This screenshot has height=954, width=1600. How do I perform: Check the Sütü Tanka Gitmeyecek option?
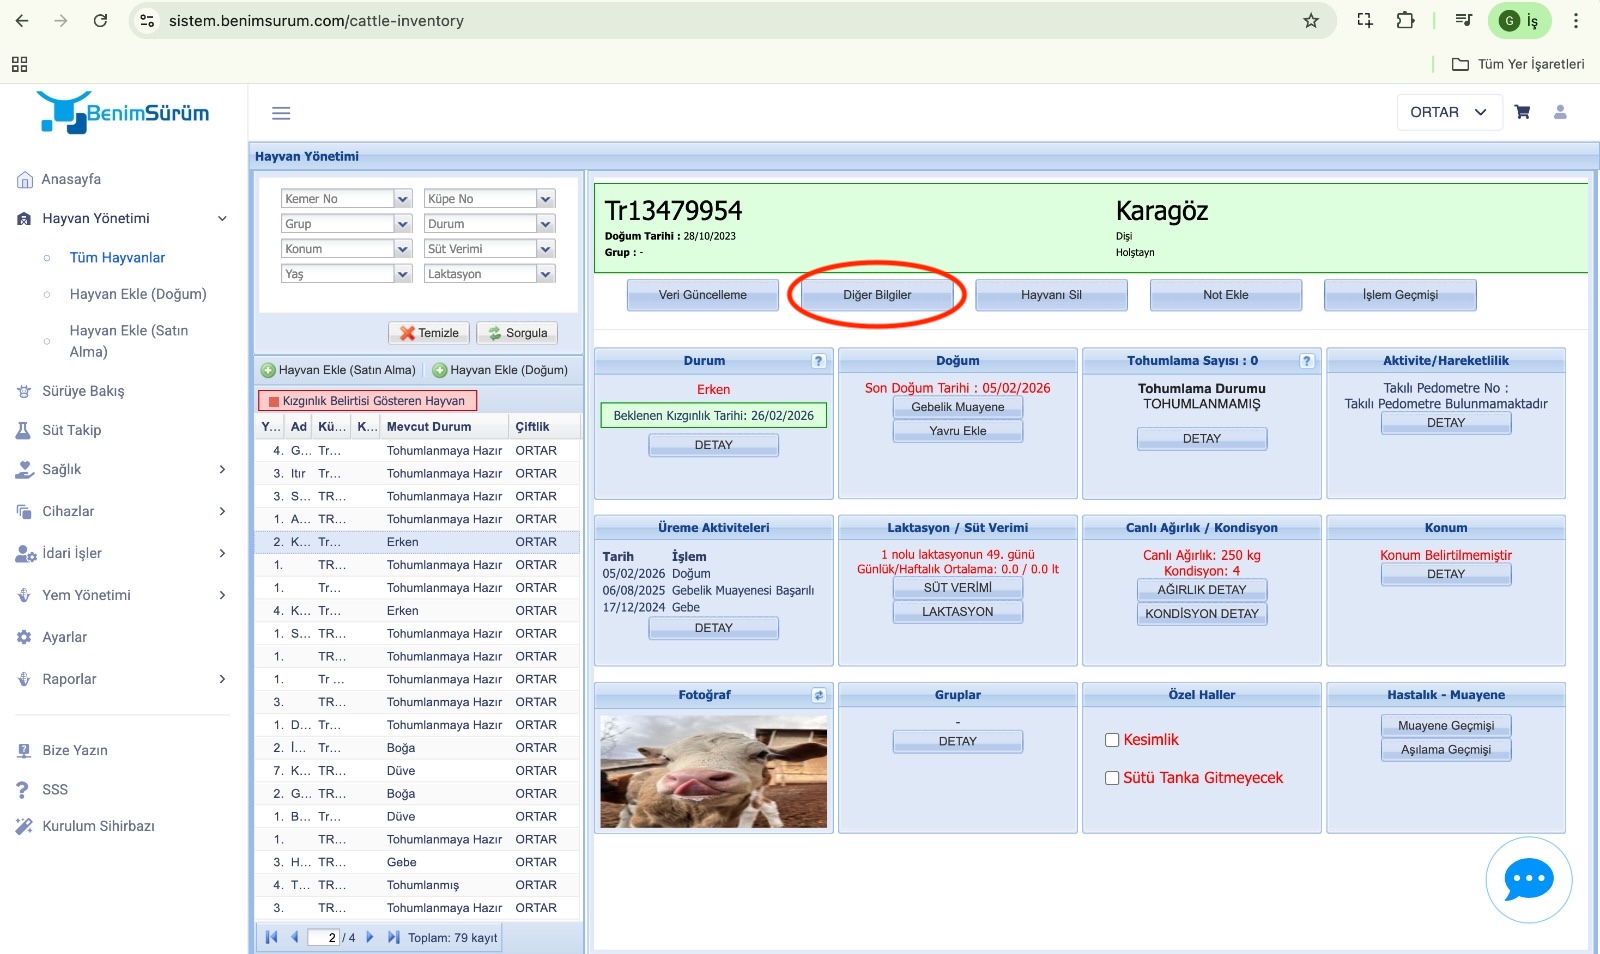pyautogui.click(x=1111, y=778)
